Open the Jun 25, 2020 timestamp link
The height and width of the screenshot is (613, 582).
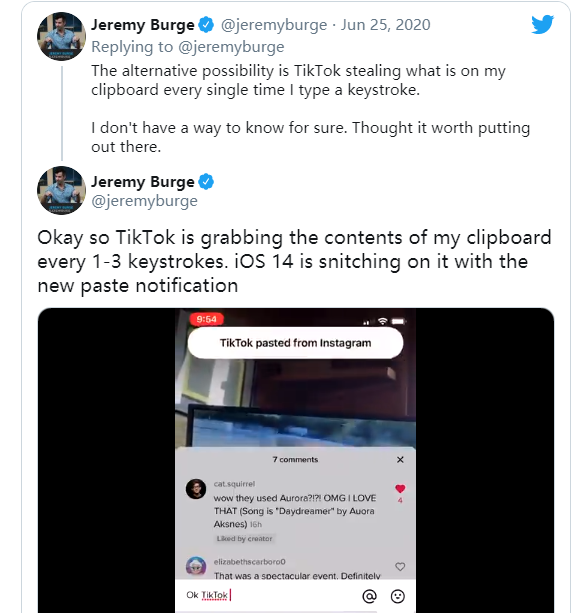pyautogui.click(x=385, y=25)
